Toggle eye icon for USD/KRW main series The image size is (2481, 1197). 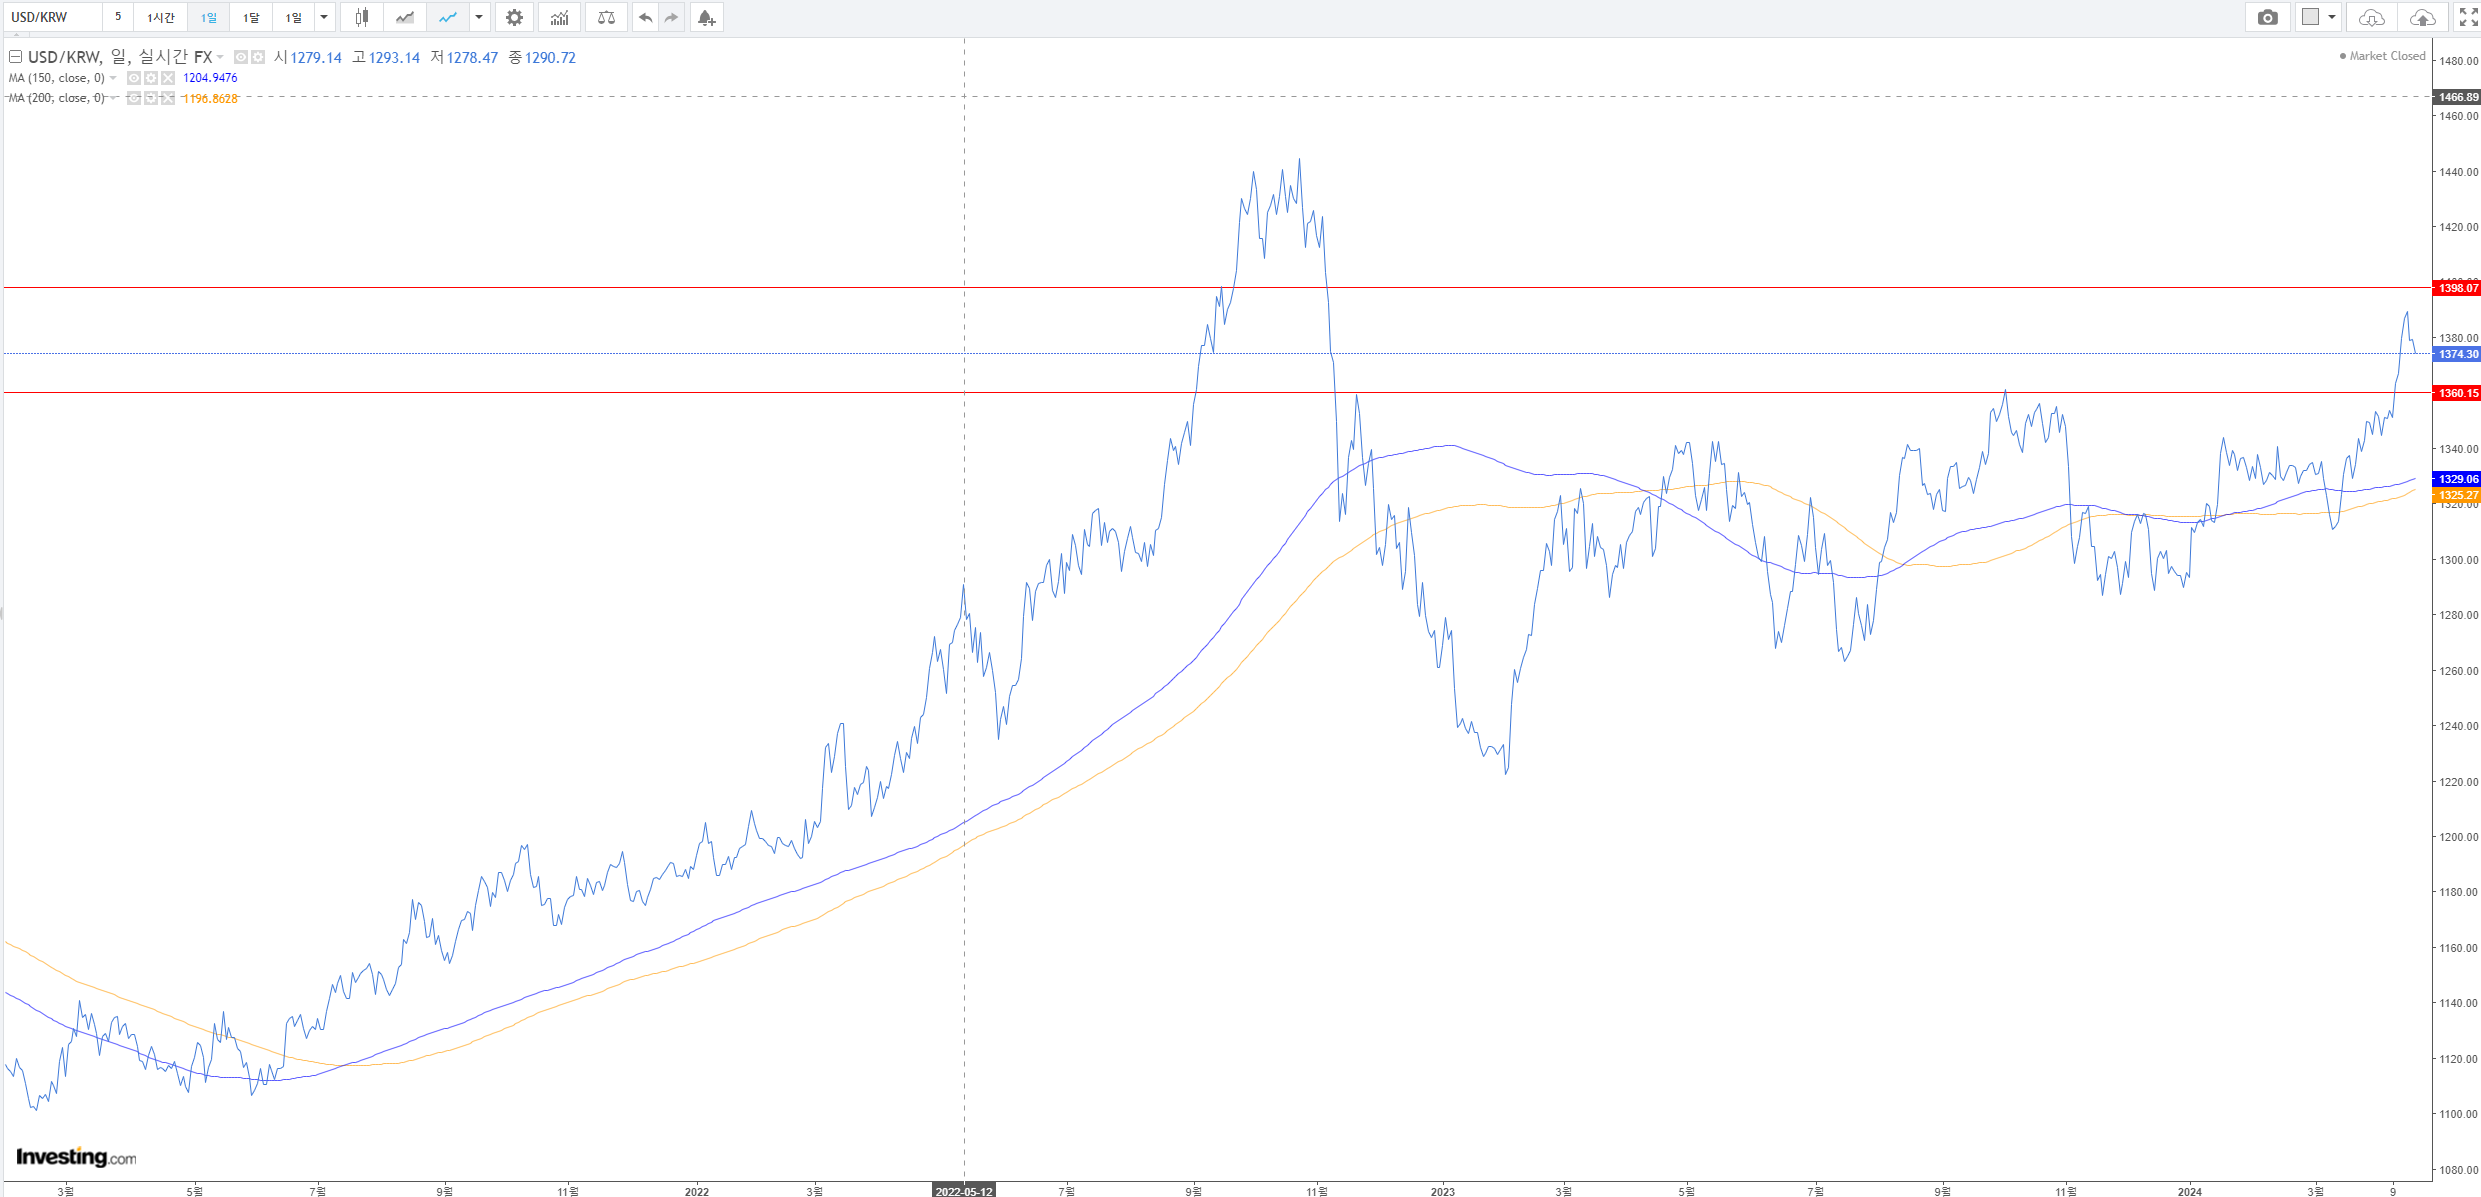tap(241, 57)
